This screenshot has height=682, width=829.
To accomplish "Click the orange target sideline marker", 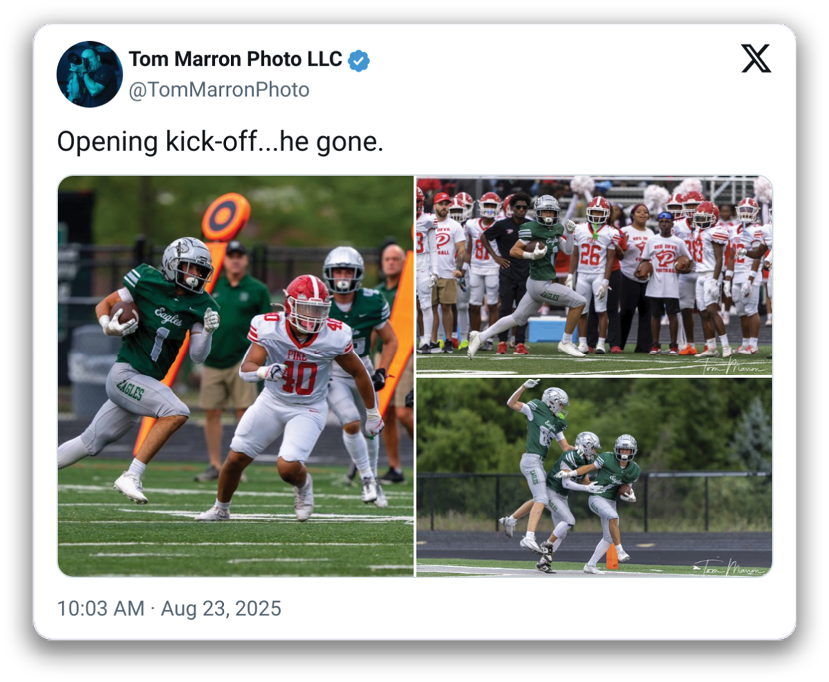I will click(225, 217).
